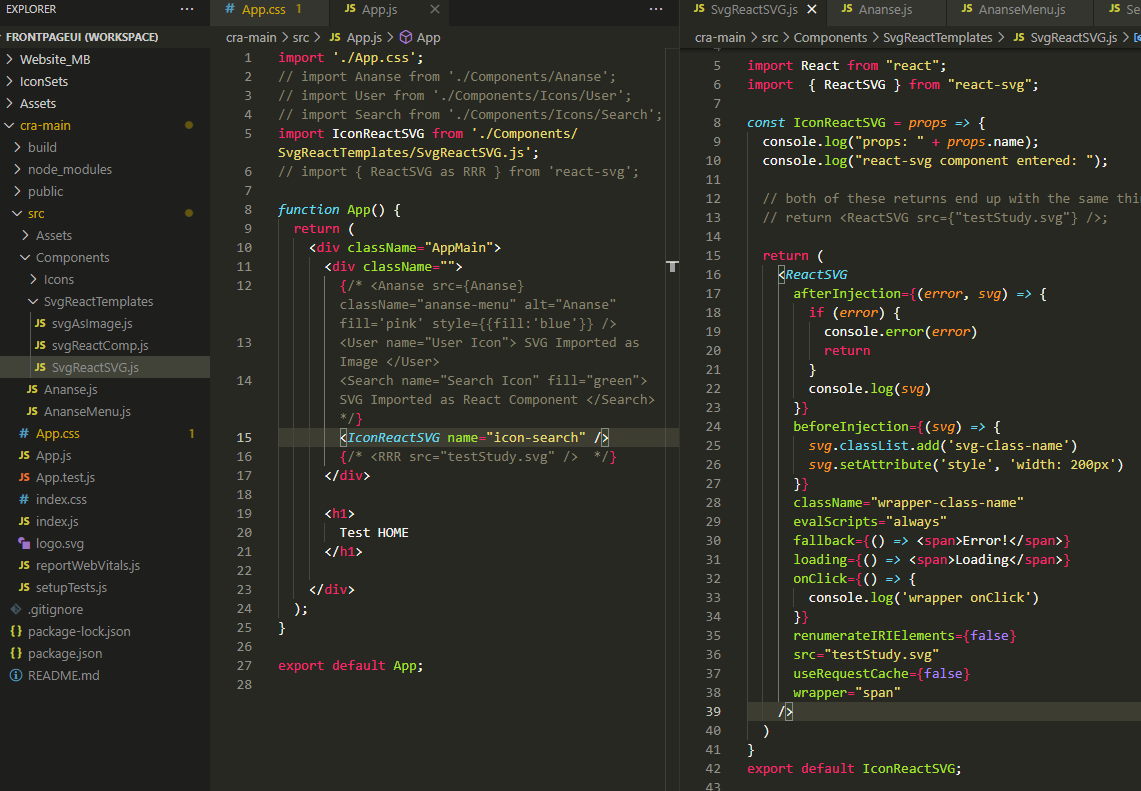Collapse the FRONTPAGEUI (WORKSPACE) section header
This screenshot has width=1141, height=791.
pyautogui.click(x=105, y=37)
